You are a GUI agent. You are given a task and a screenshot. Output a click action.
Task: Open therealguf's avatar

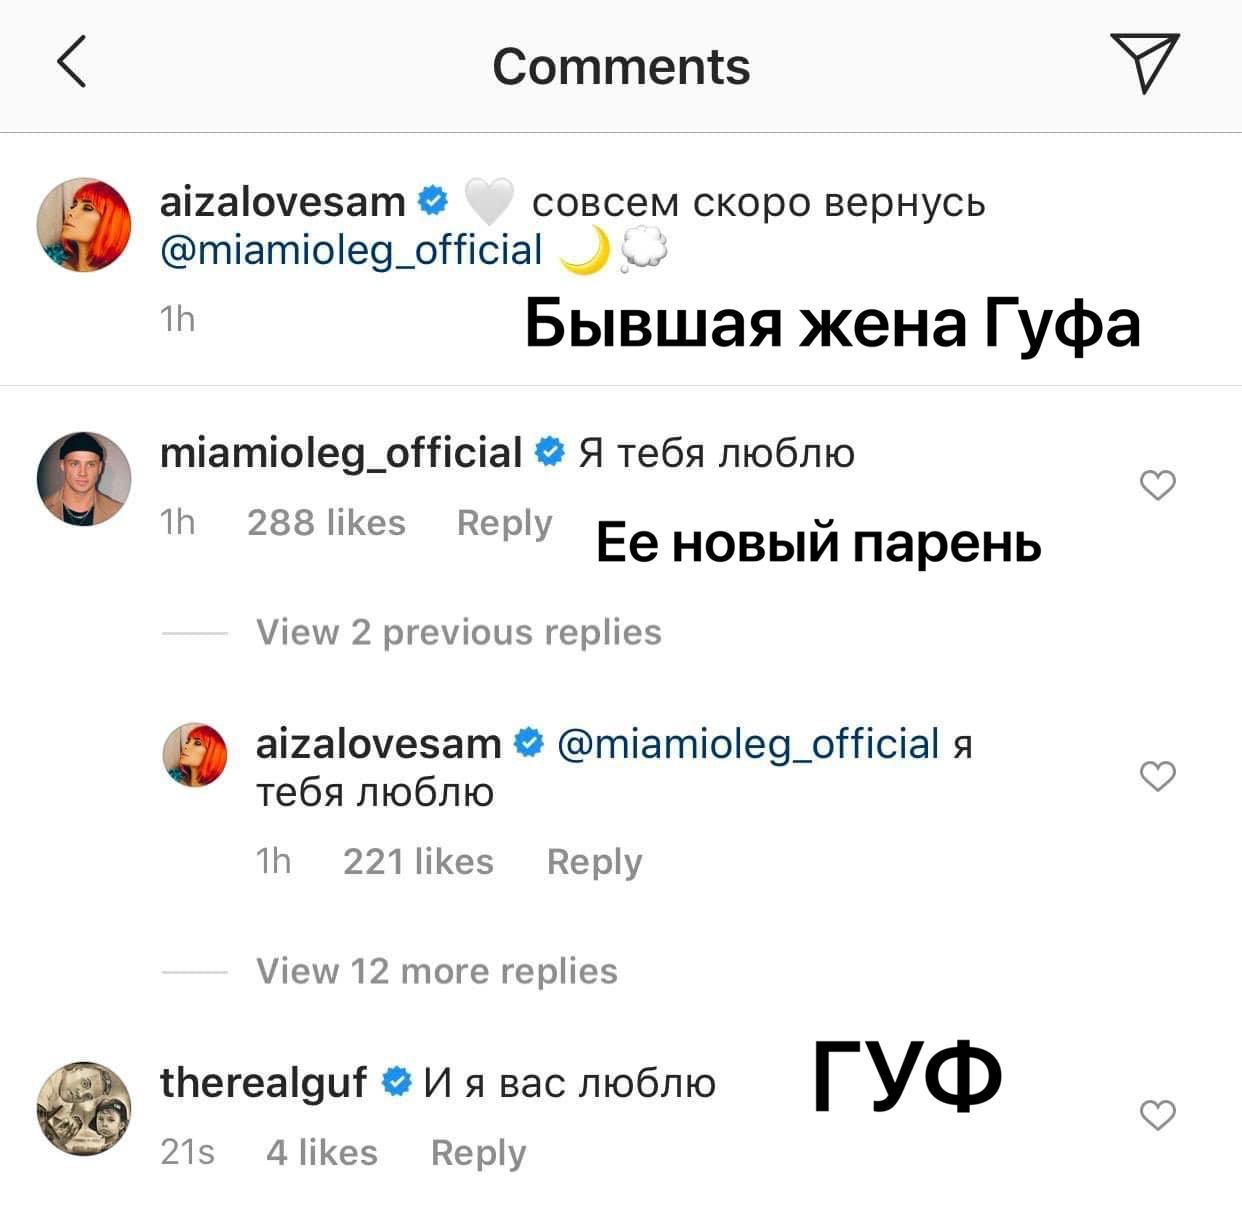(x=84, y=1109)
